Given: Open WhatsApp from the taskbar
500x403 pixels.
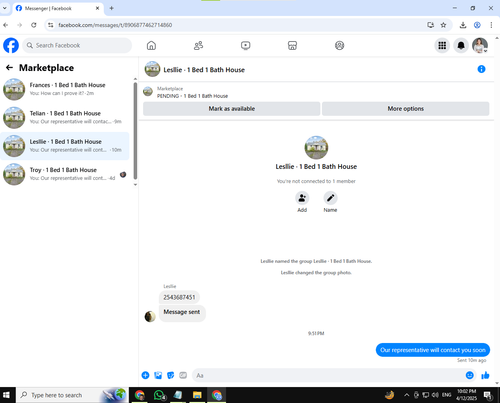Looking at the screenshot, I should 159,395.
